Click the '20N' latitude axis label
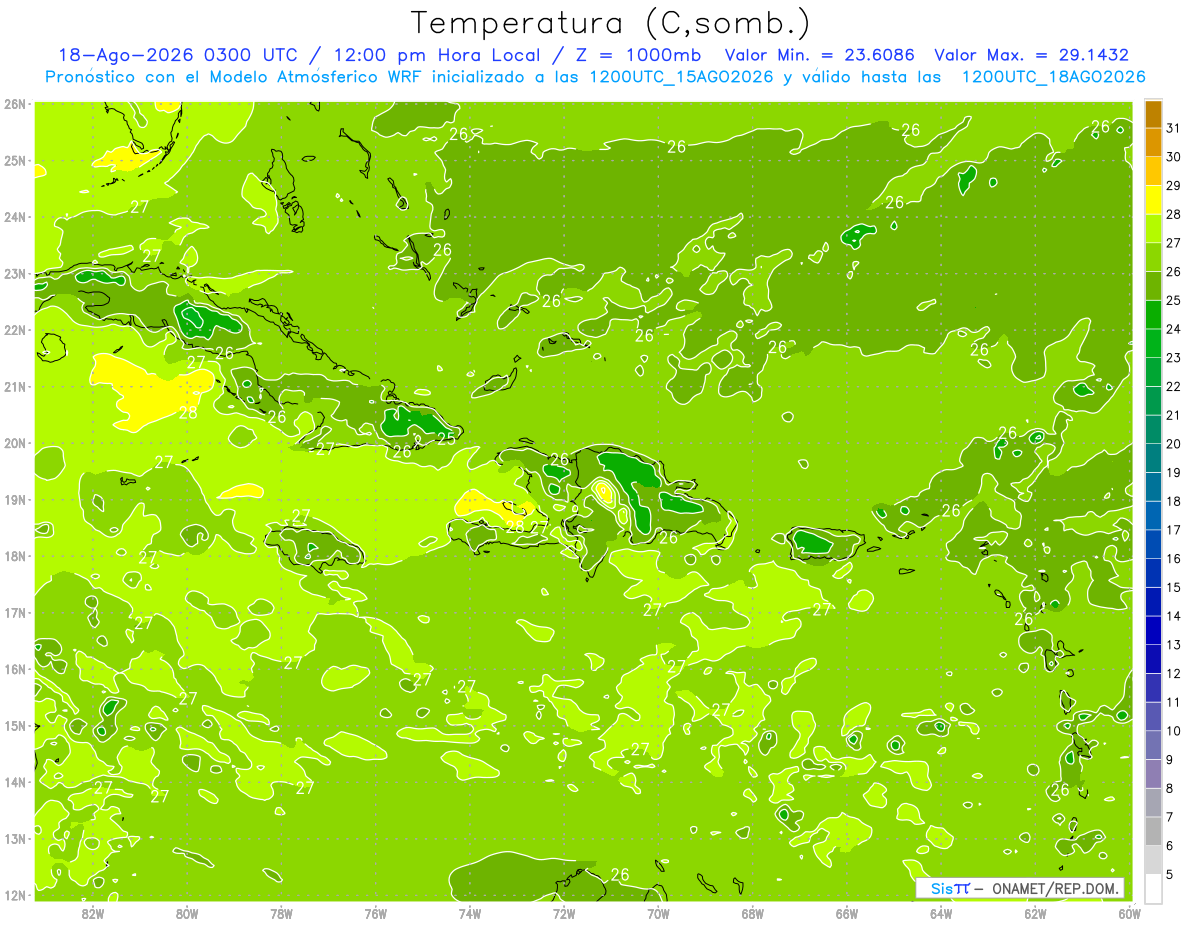This screenshot has width=1200, height=927. 14,443
